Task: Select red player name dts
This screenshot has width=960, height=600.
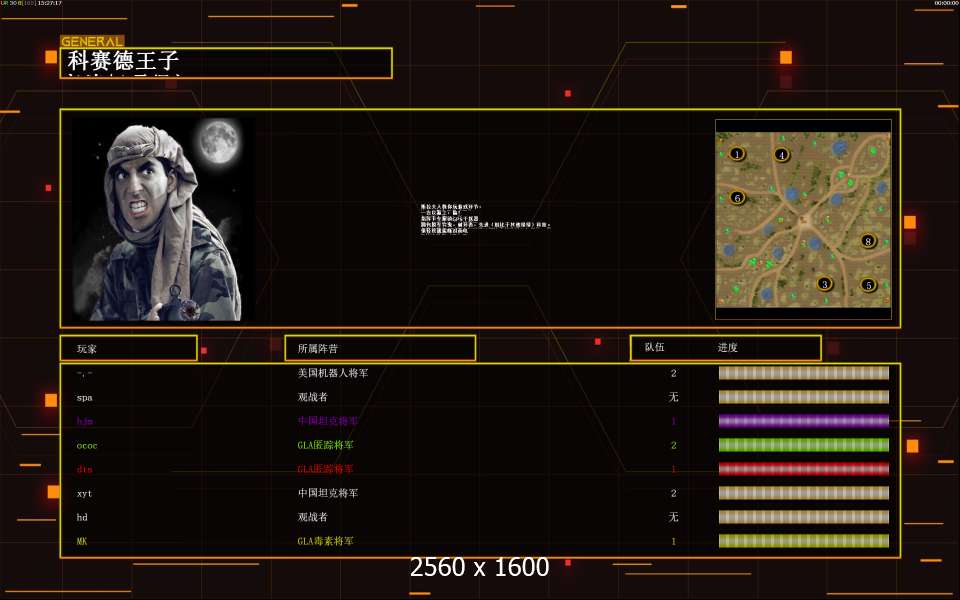Action: click(84, 470)
